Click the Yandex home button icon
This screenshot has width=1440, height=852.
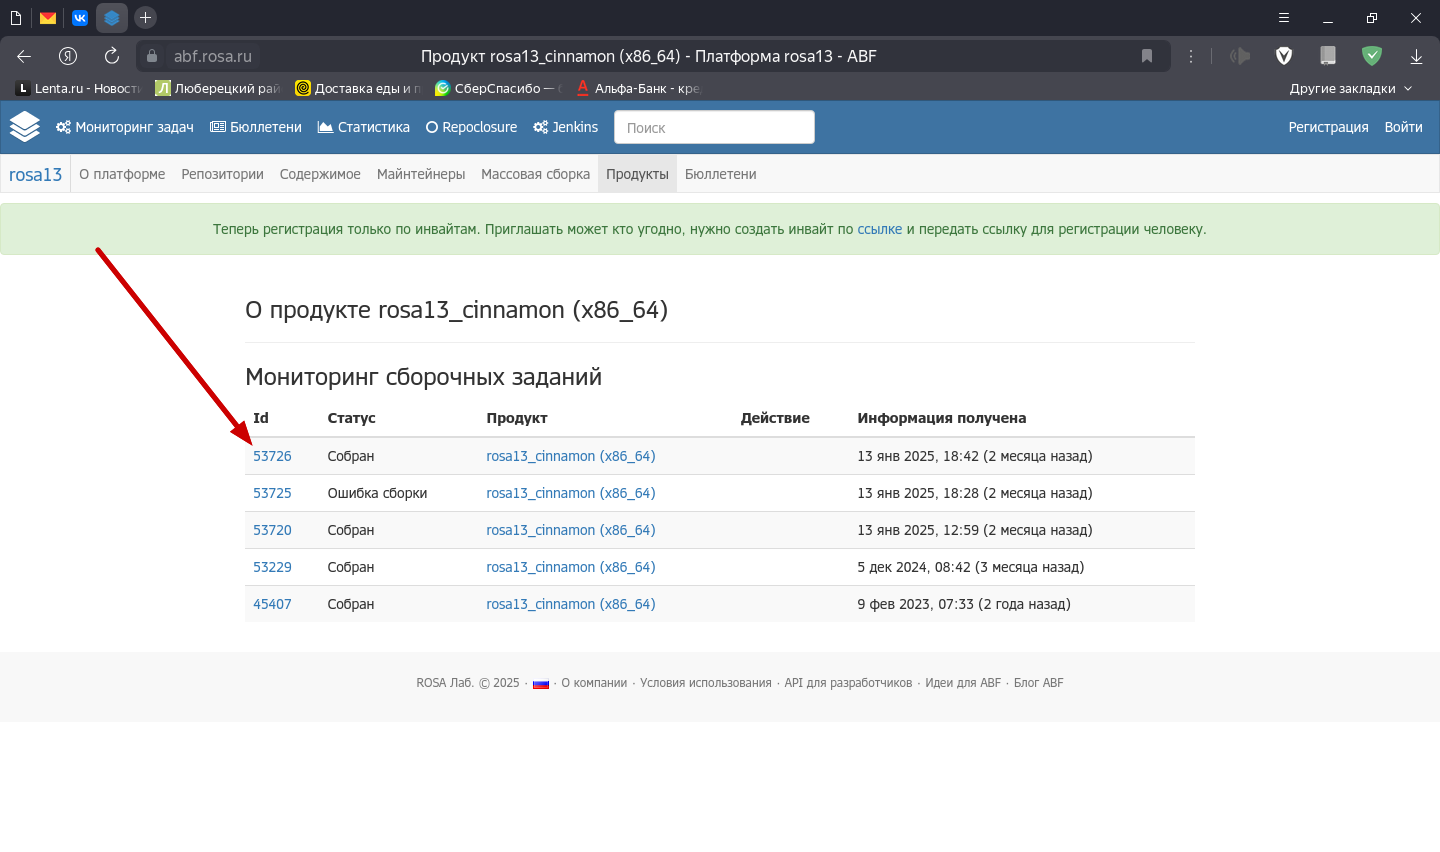point(68,56)
